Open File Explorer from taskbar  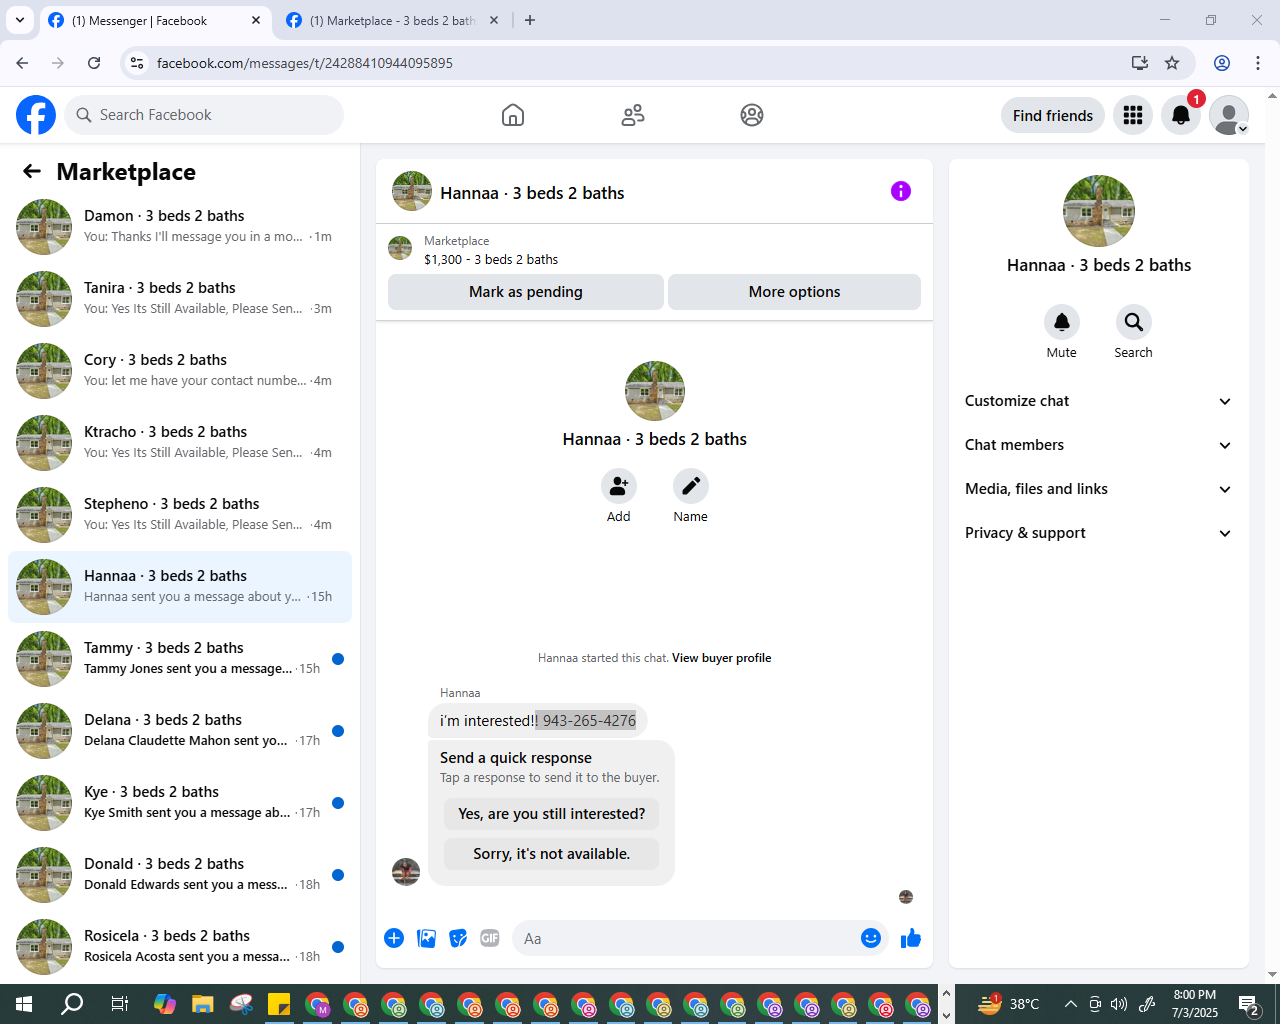click(x=203, y=1004)
